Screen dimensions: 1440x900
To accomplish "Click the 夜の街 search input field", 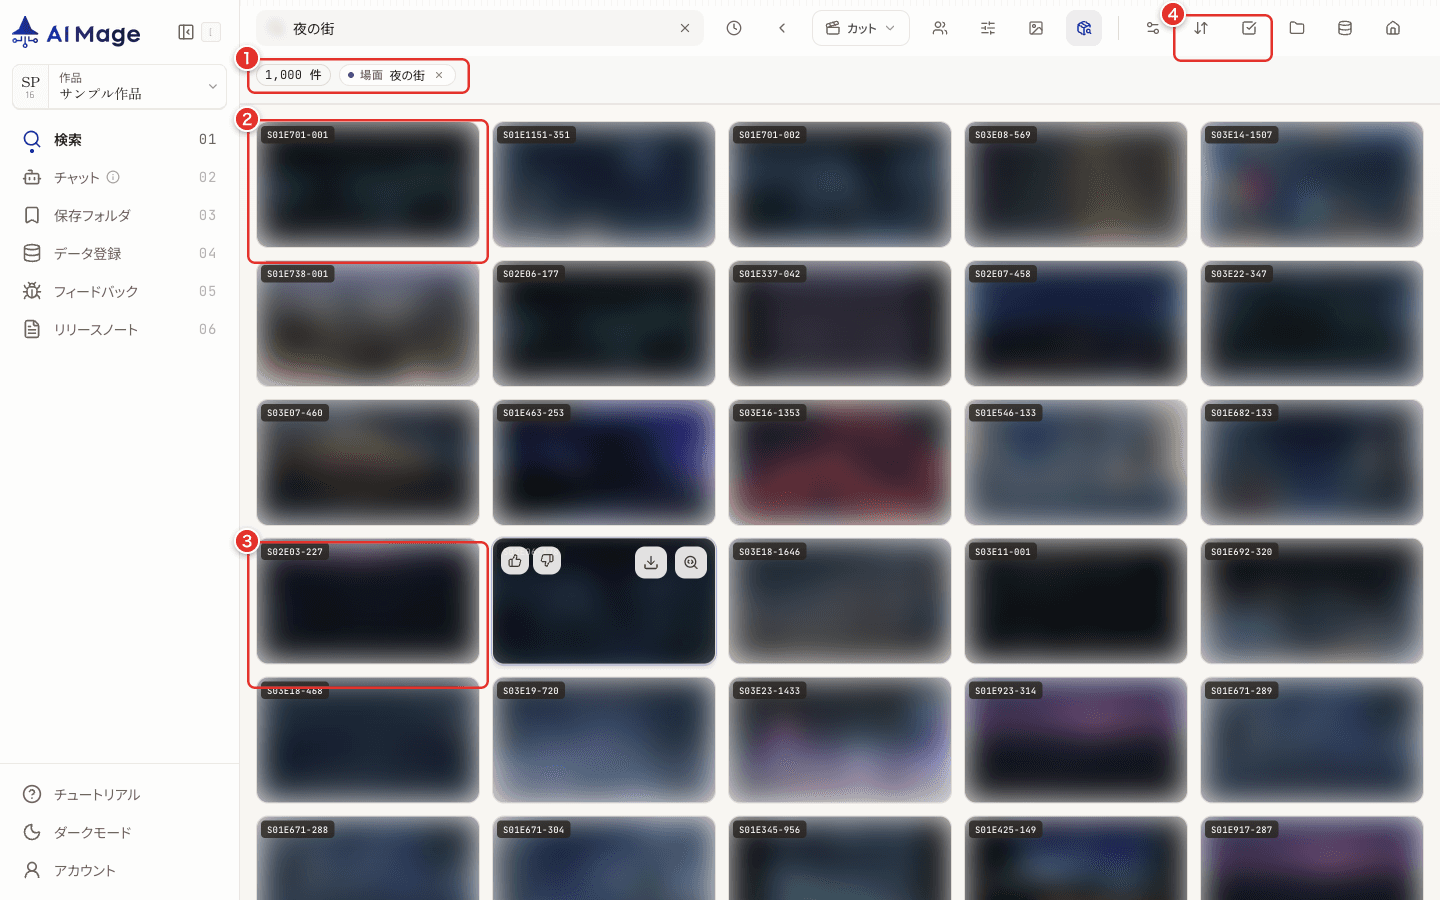I will pos(480,29).
